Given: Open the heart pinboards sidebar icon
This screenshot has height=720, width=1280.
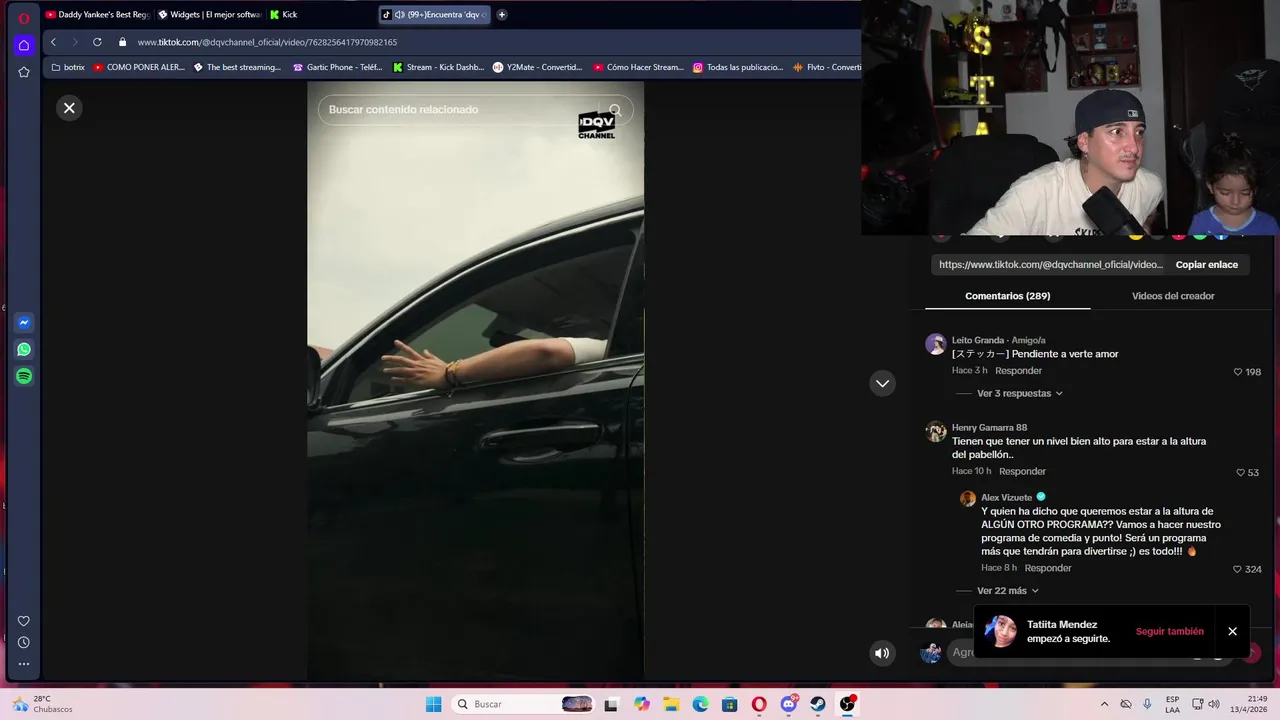Looking at the screenshot, I should click(x=24, y=621).
